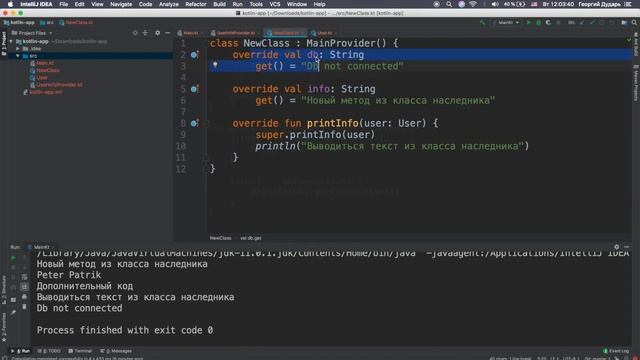Switch to the User.kt editor tab
This screenshot has height=360, width=640.
[324, 33]
